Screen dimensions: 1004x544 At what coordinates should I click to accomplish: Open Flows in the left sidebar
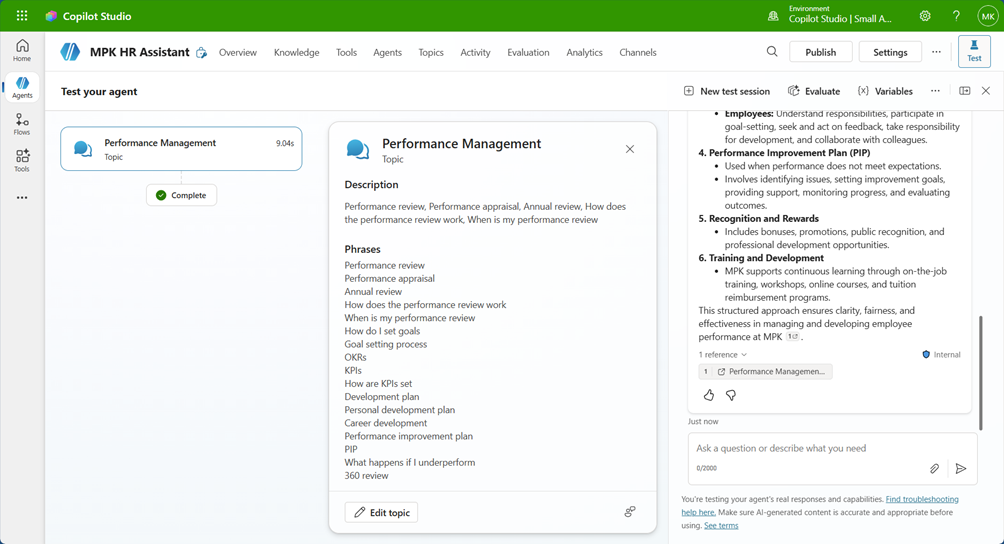(x=22, y=124)
